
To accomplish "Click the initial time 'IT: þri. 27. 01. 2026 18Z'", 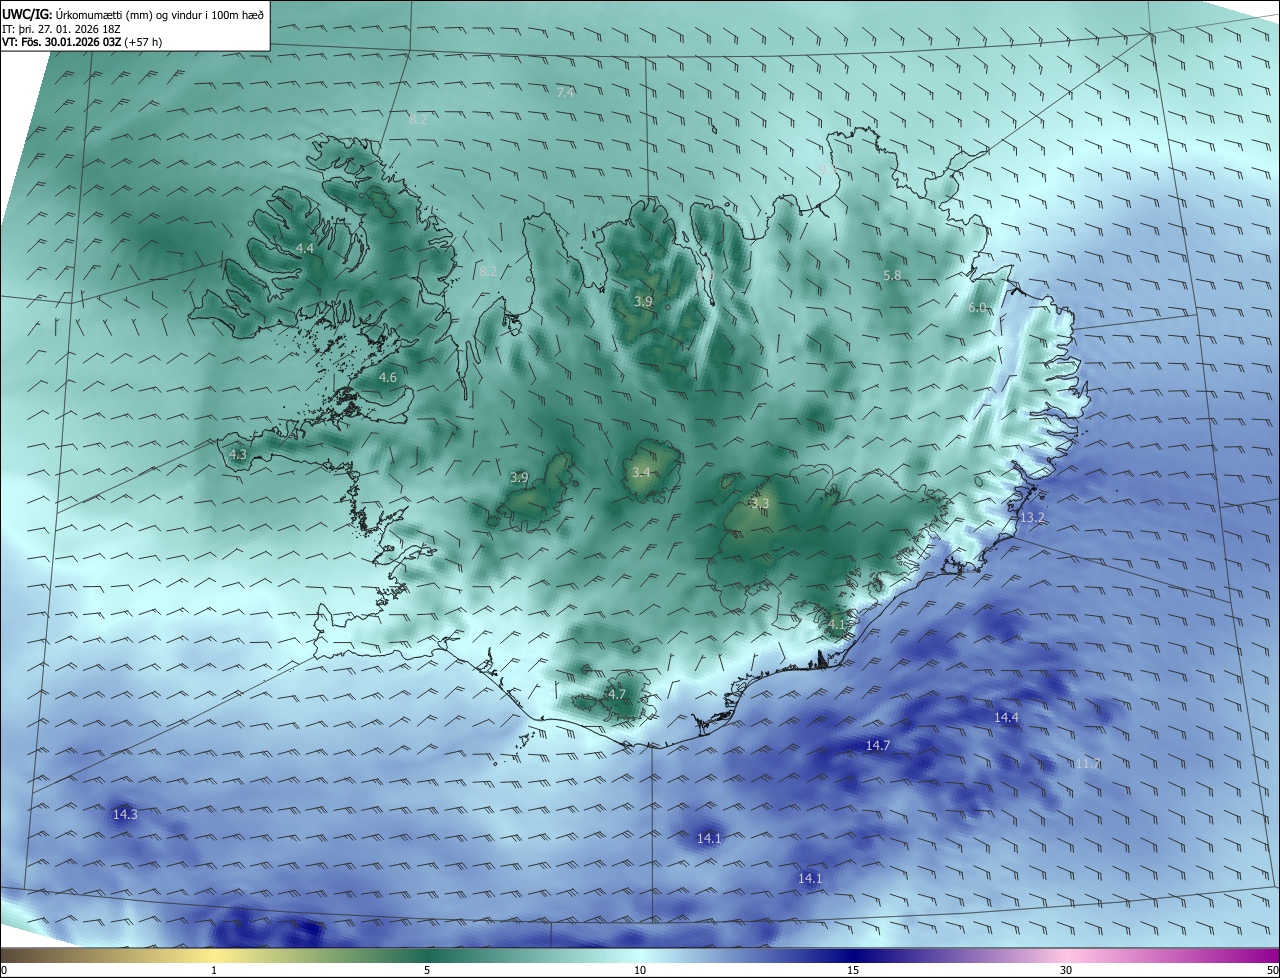I will point(61,28).
